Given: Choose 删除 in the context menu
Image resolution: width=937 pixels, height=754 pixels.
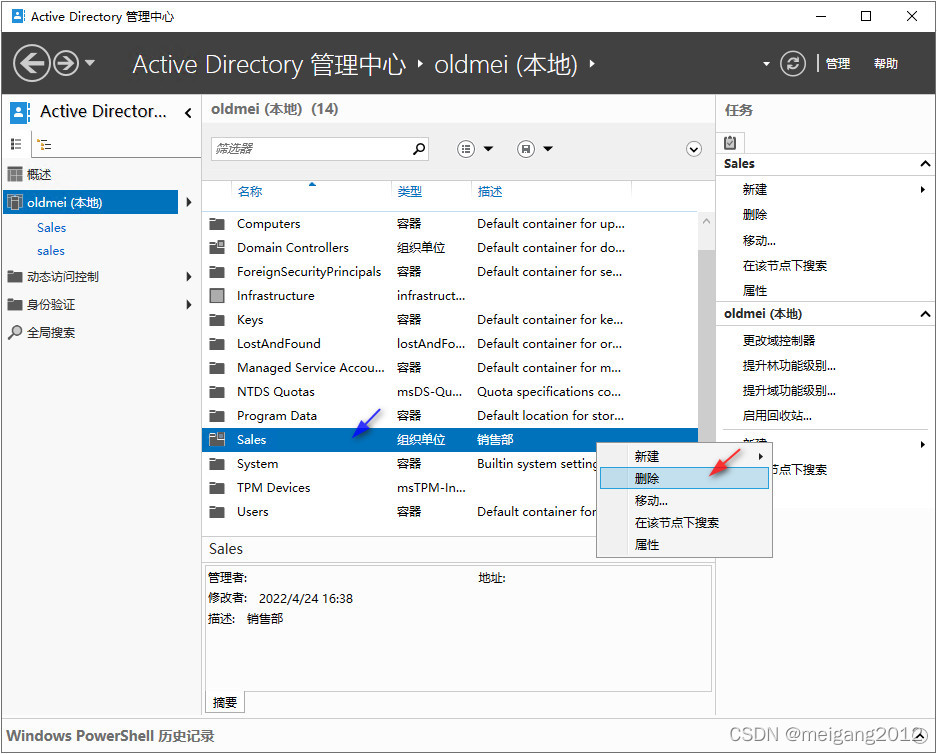Looking at the screenshot, I should click(684, 479).
